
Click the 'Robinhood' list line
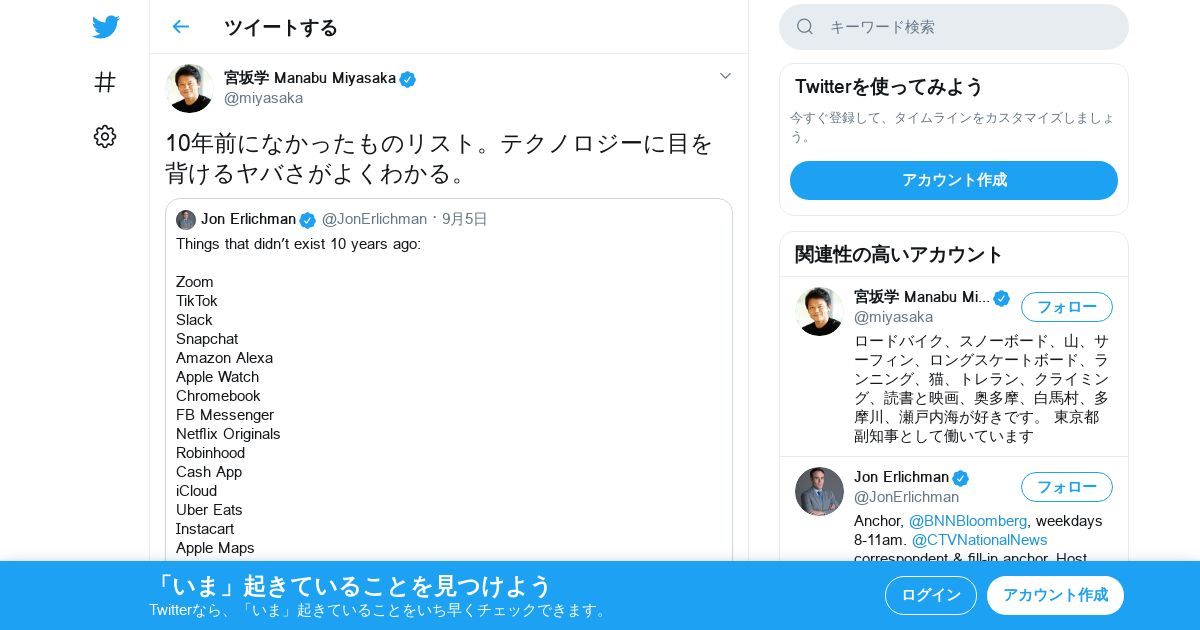coord(210,453)
